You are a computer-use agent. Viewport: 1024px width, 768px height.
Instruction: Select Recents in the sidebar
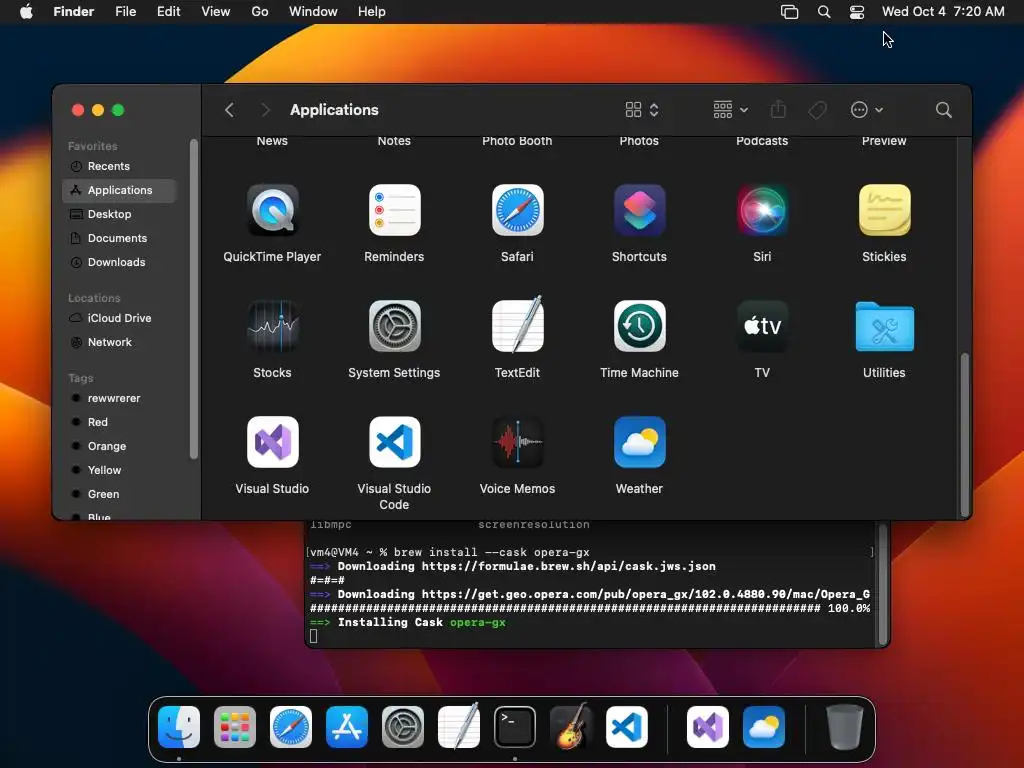click(x=119, y=166)
